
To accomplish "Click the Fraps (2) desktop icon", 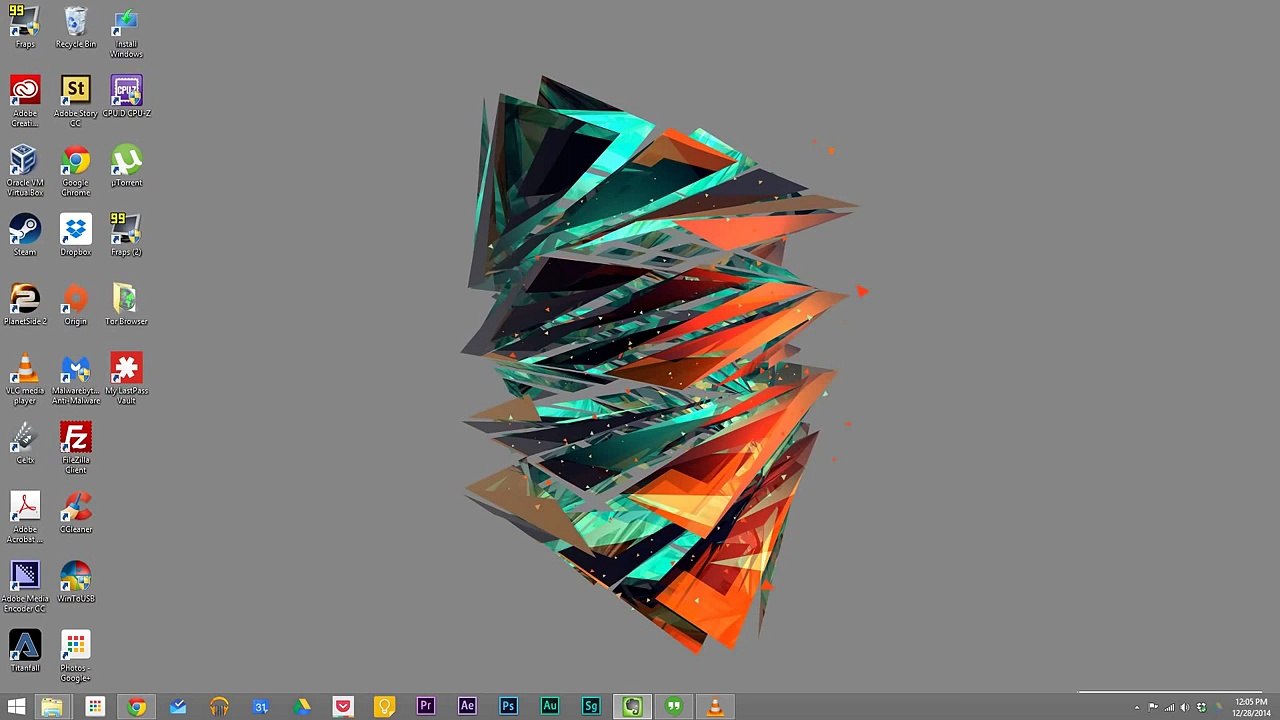I will click(x=126, y=235).
